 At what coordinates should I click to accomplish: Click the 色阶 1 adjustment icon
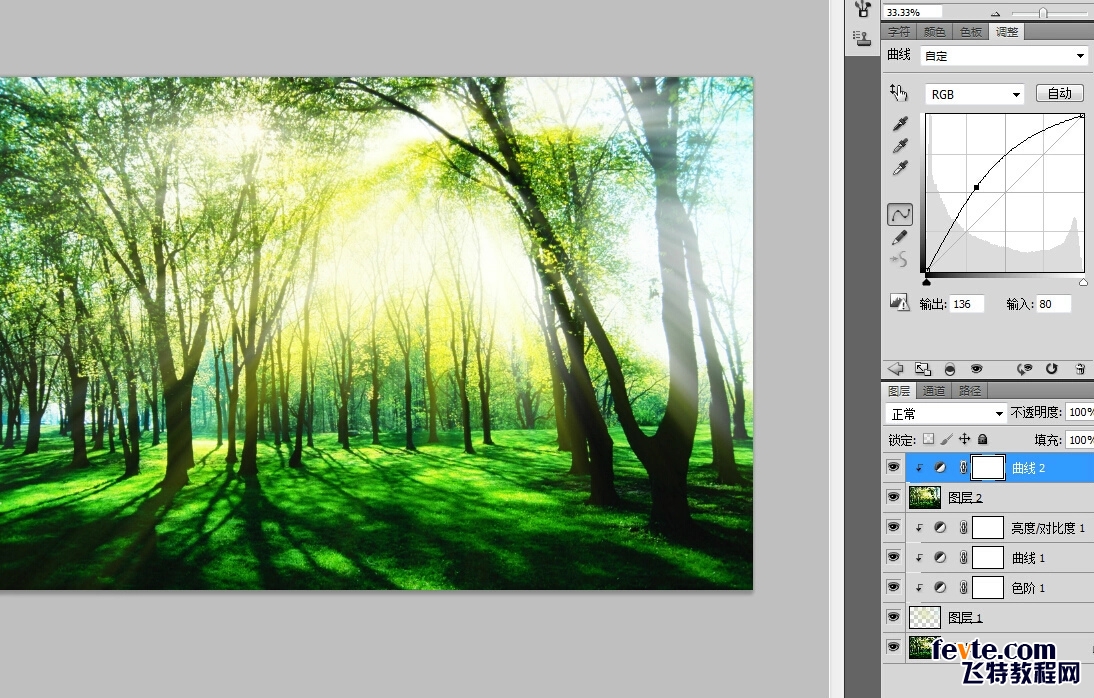[x=940, y=588]
